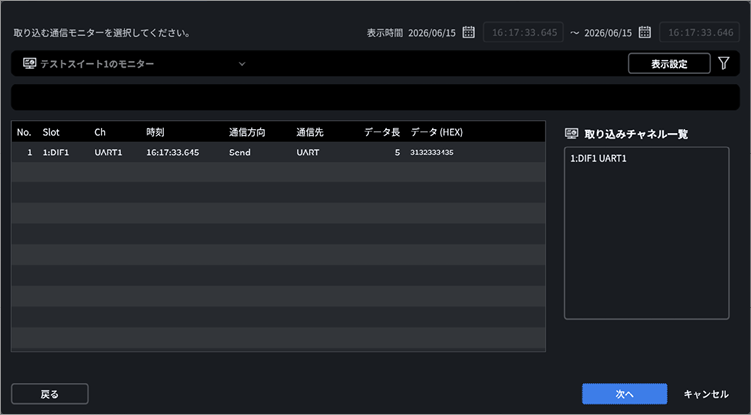Click the 戻る button
This screenshot has width=751, height=415.
point(50,394)
